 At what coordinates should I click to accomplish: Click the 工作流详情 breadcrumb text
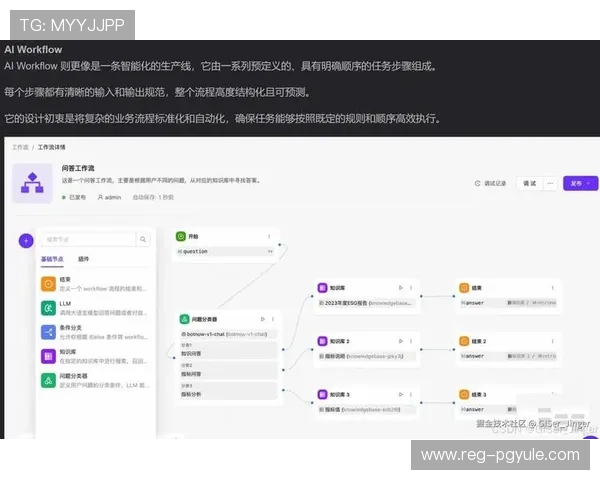[x=51, y=147]
